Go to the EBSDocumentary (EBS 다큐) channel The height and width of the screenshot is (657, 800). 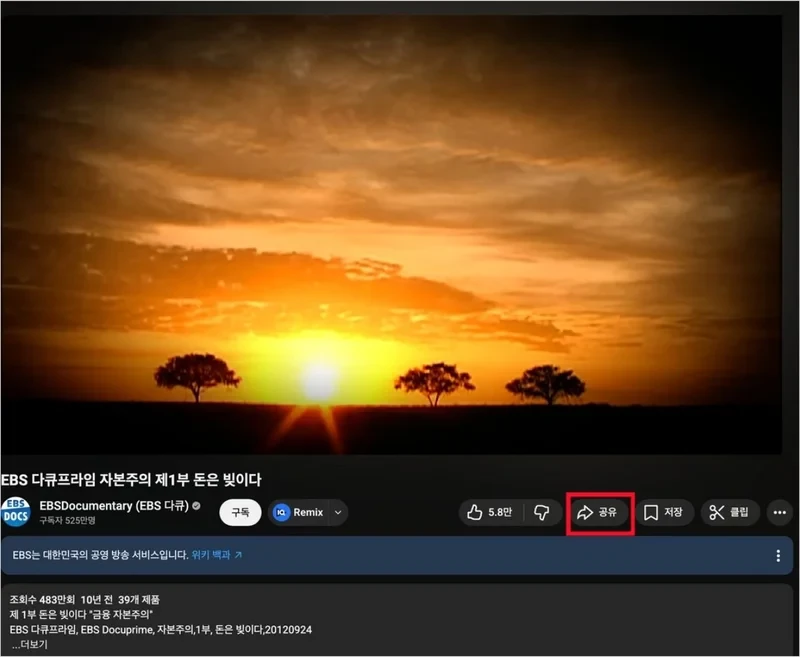click(x=114, y=506)
